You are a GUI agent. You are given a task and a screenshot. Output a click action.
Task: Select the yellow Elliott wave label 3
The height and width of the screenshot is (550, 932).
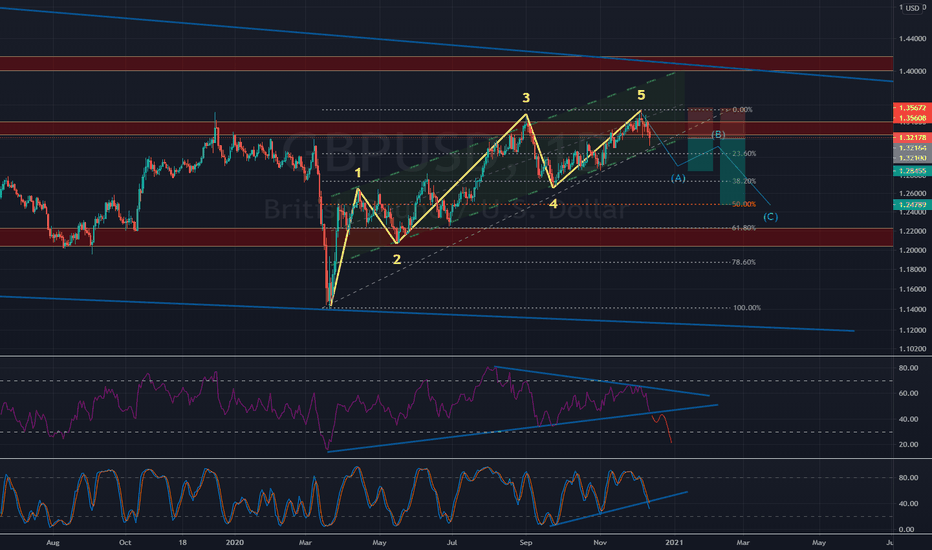tap(526, 98)
